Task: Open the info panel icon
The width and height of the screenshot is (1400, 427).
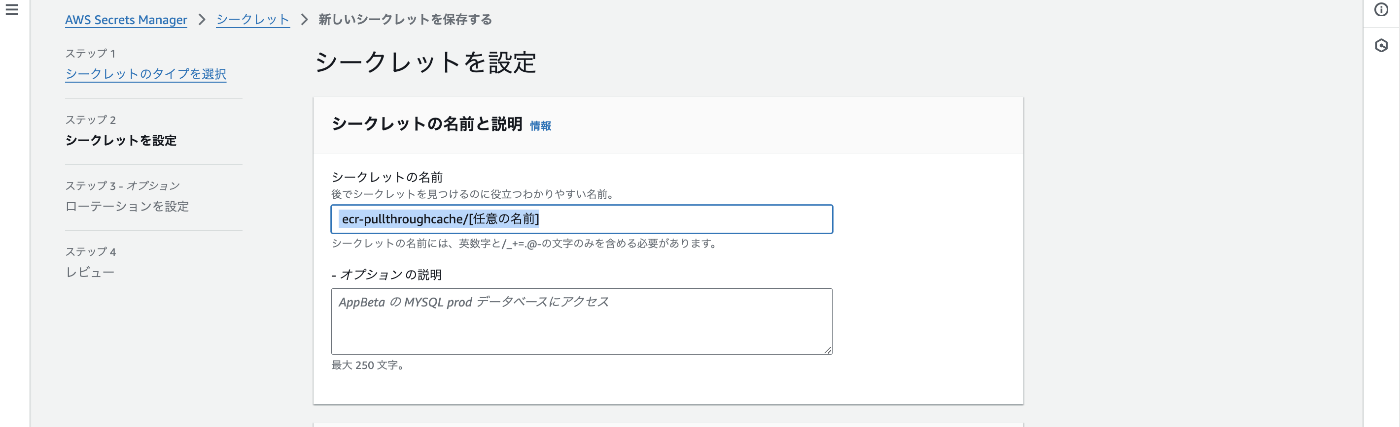Action: click(1381, 9)
